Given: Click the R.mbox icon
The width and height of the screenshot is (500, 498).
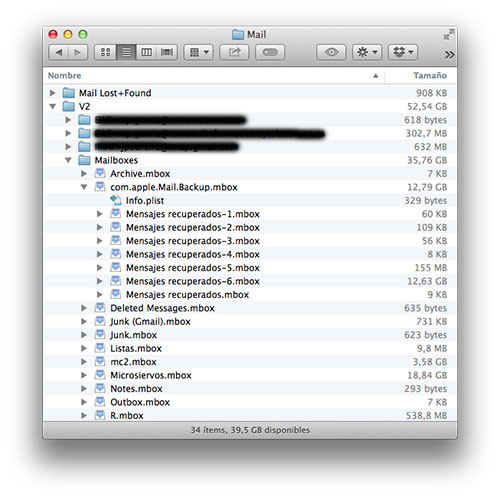Looking at the screenshot, I should point(100,415).
